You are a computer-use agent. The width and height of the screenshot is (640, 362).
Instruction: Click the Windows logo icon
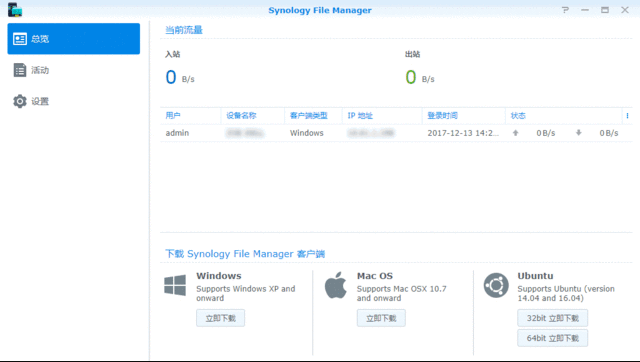tap(175, 285)
